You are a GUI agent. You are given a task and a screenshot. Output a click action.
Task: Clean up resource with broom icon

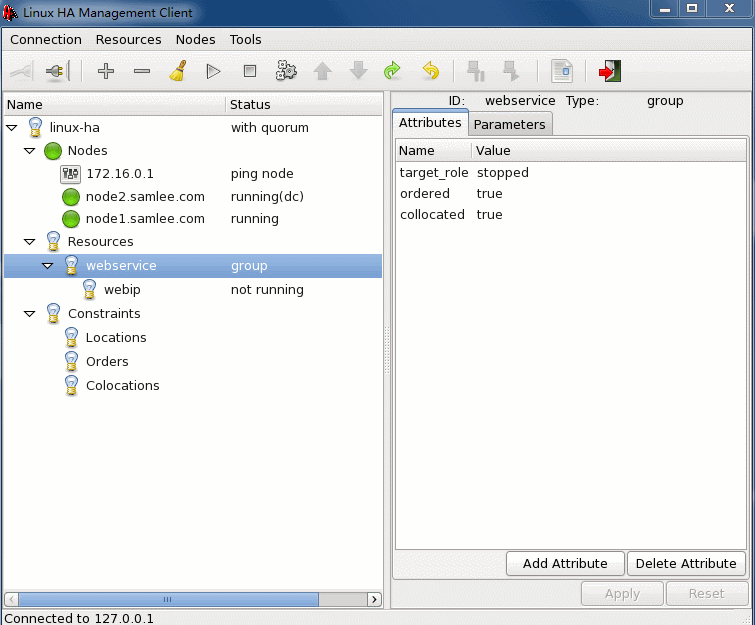(178, 71)
